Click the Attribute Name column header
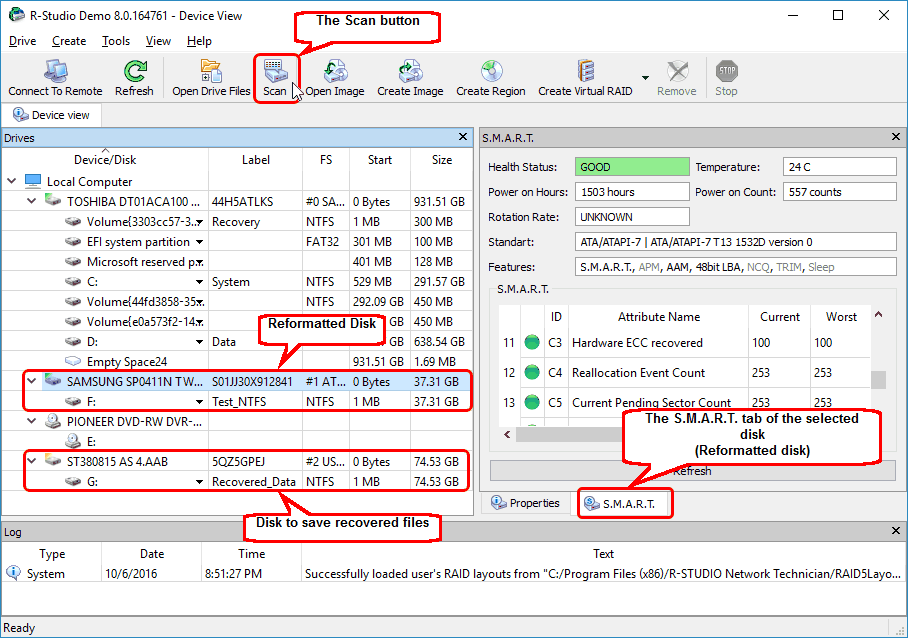908x638 pixels. [658, 317]
